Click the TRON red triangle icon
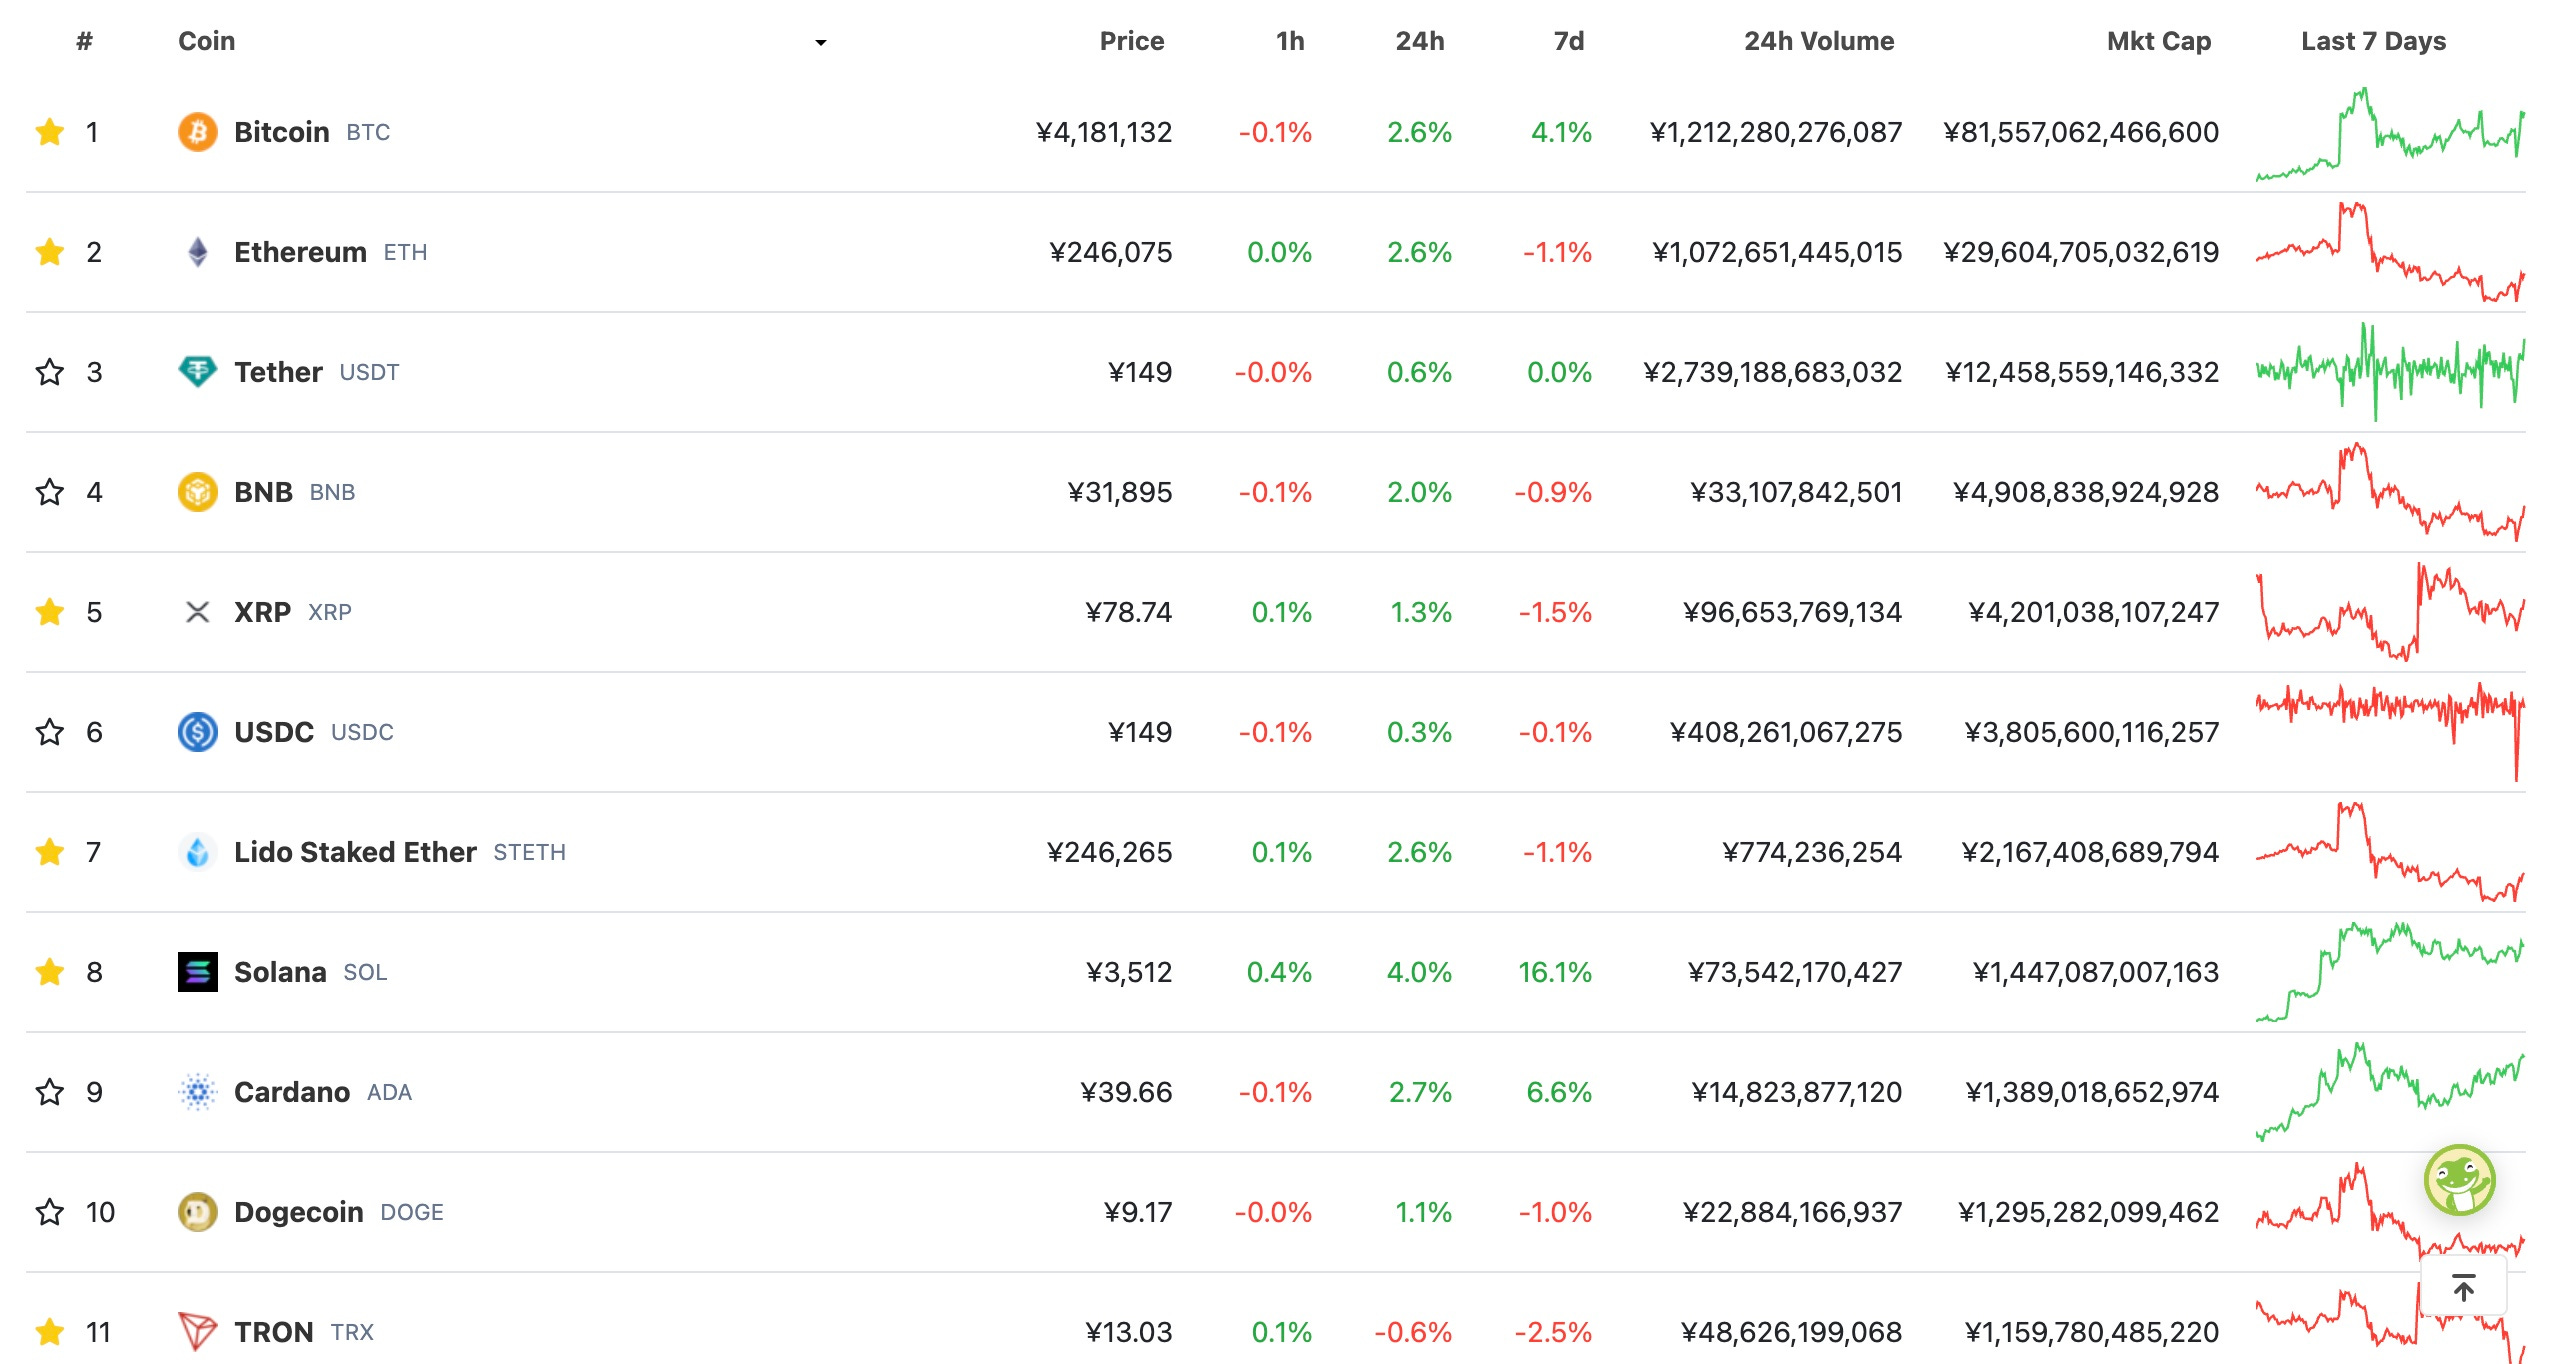This screenshot has width=2556, height=1364. click(x=198, y=1332)
